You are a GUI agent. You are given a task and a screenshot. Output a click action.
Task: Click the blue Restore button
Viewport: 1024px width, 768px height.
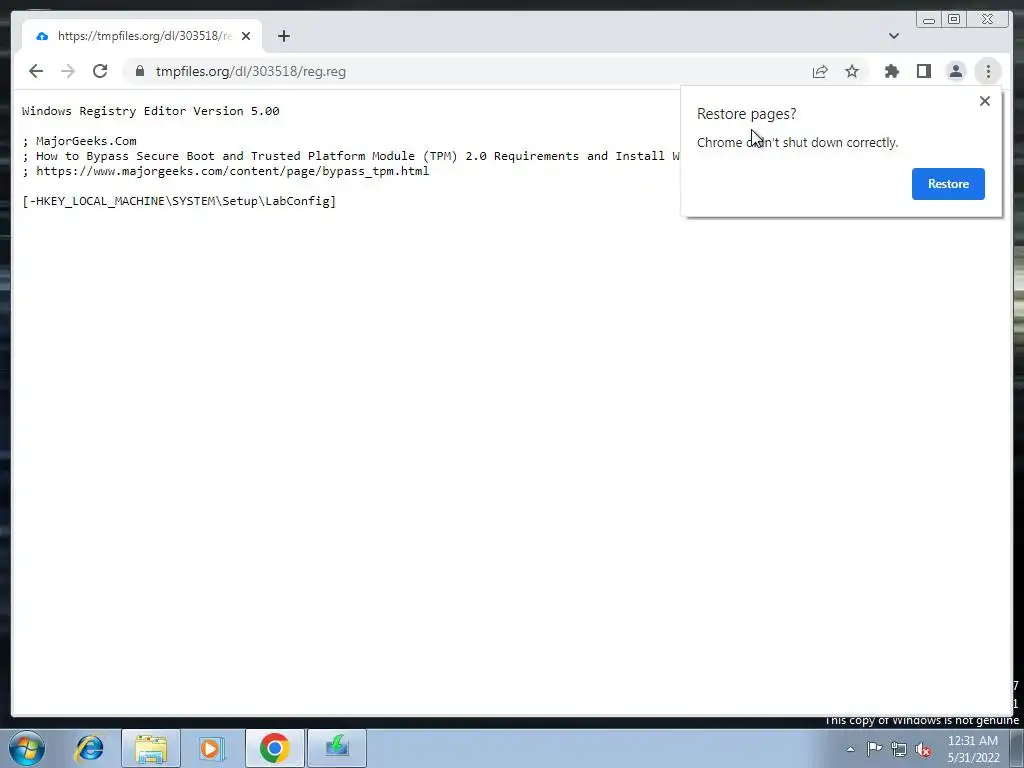948,184
